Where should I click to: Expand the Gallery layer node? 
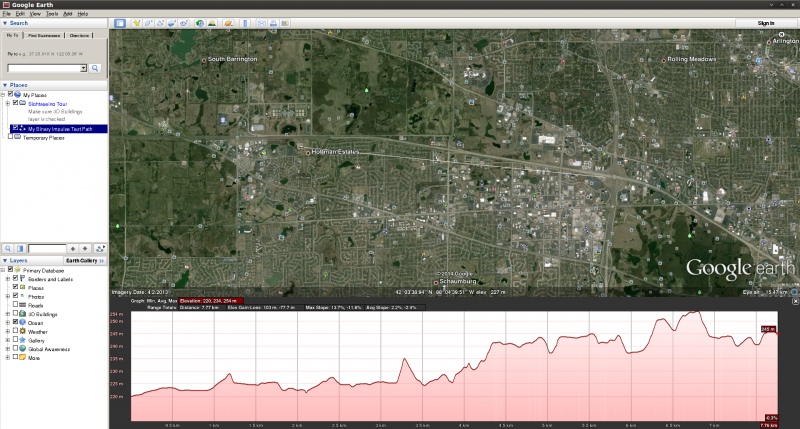click(8, 340)
